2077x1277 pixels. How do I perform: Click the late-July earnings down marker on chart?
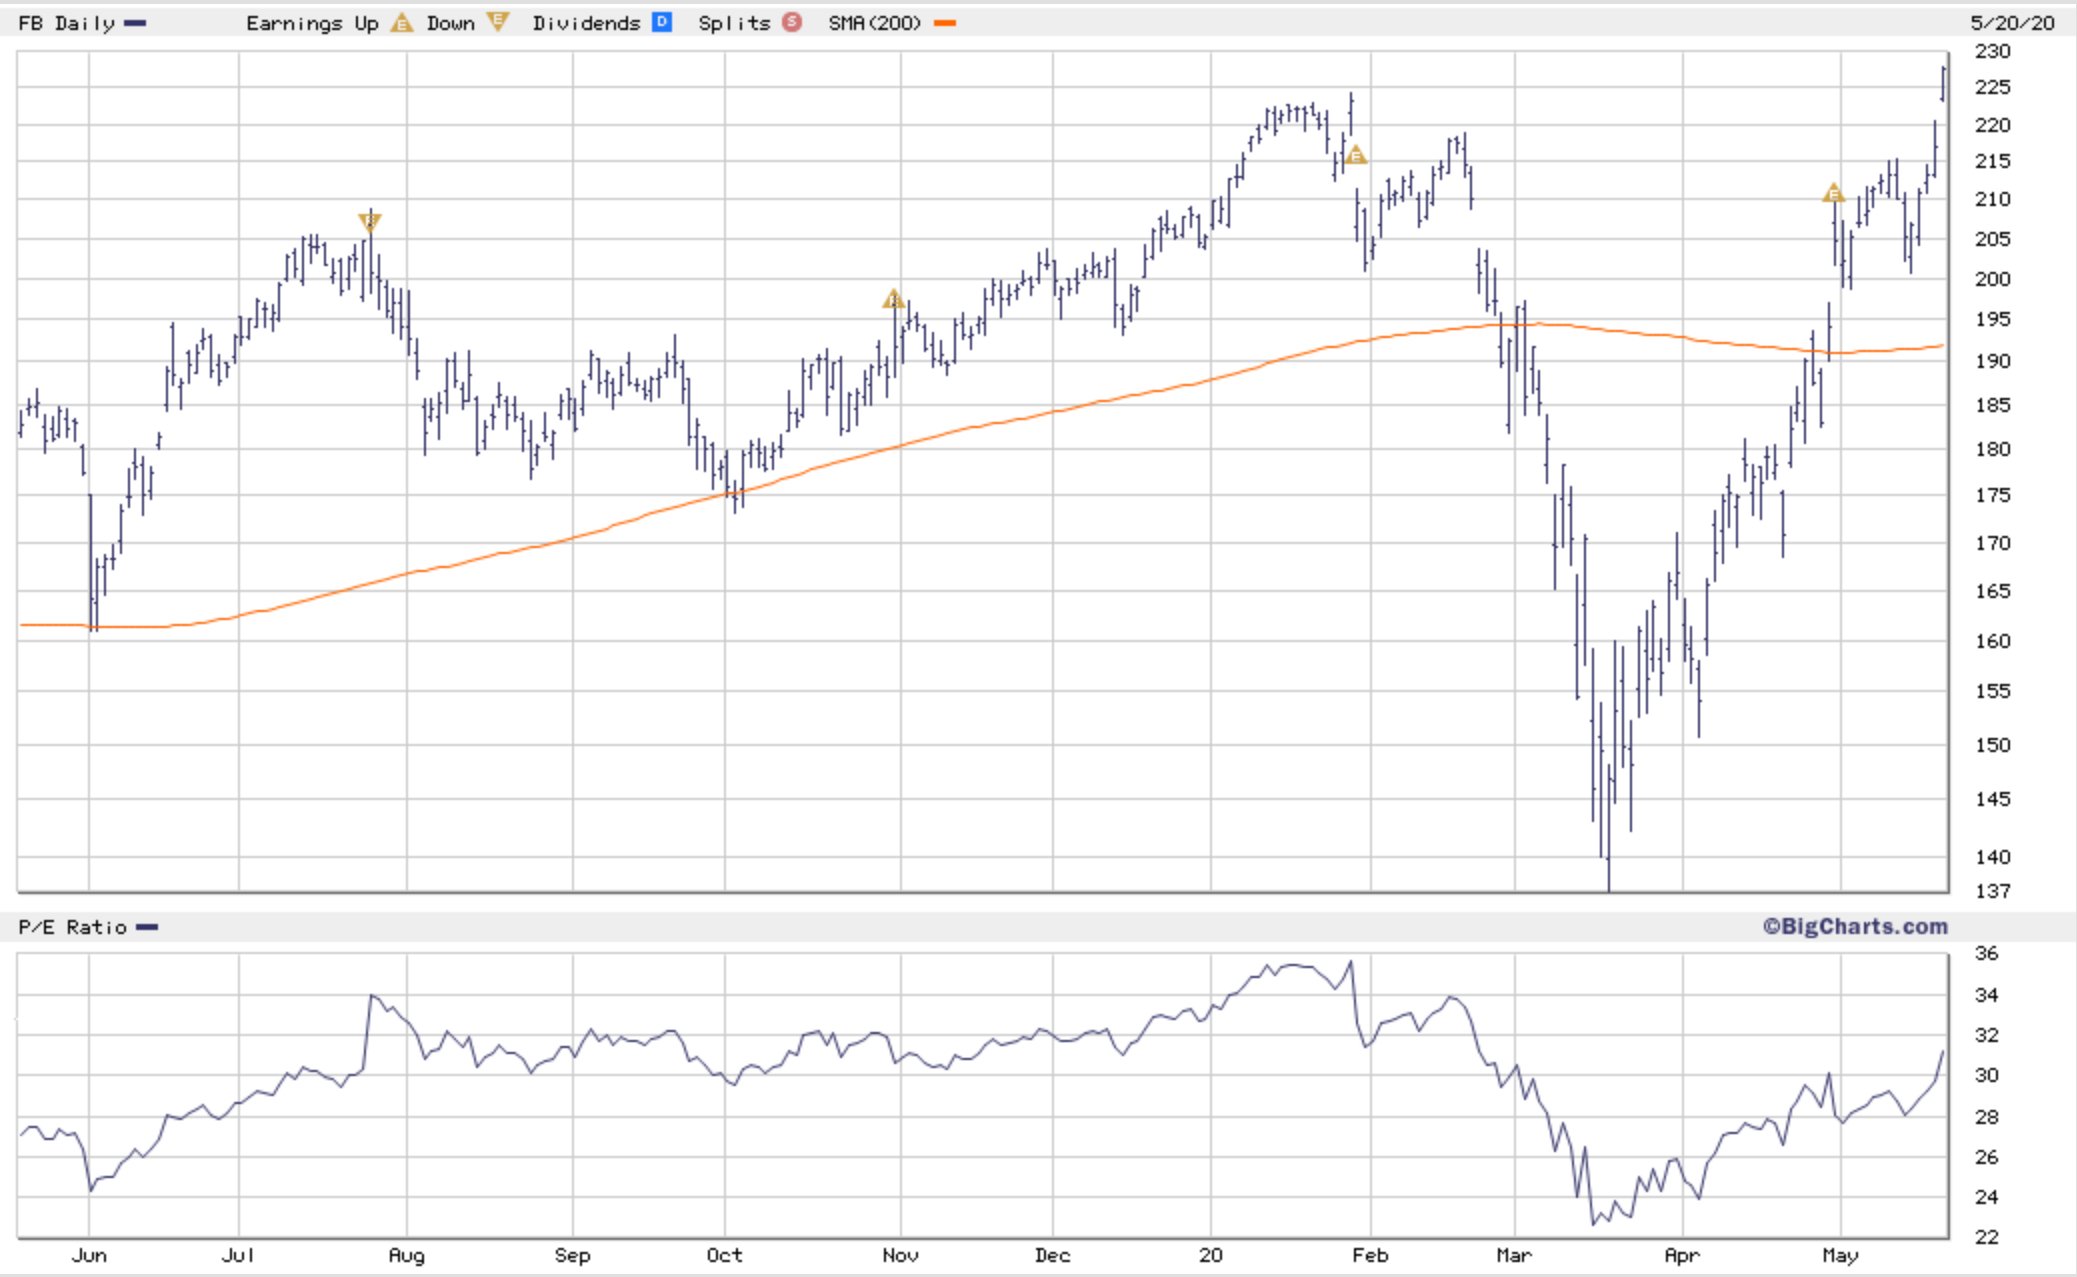pyautogui.click(x=369, y=222)
